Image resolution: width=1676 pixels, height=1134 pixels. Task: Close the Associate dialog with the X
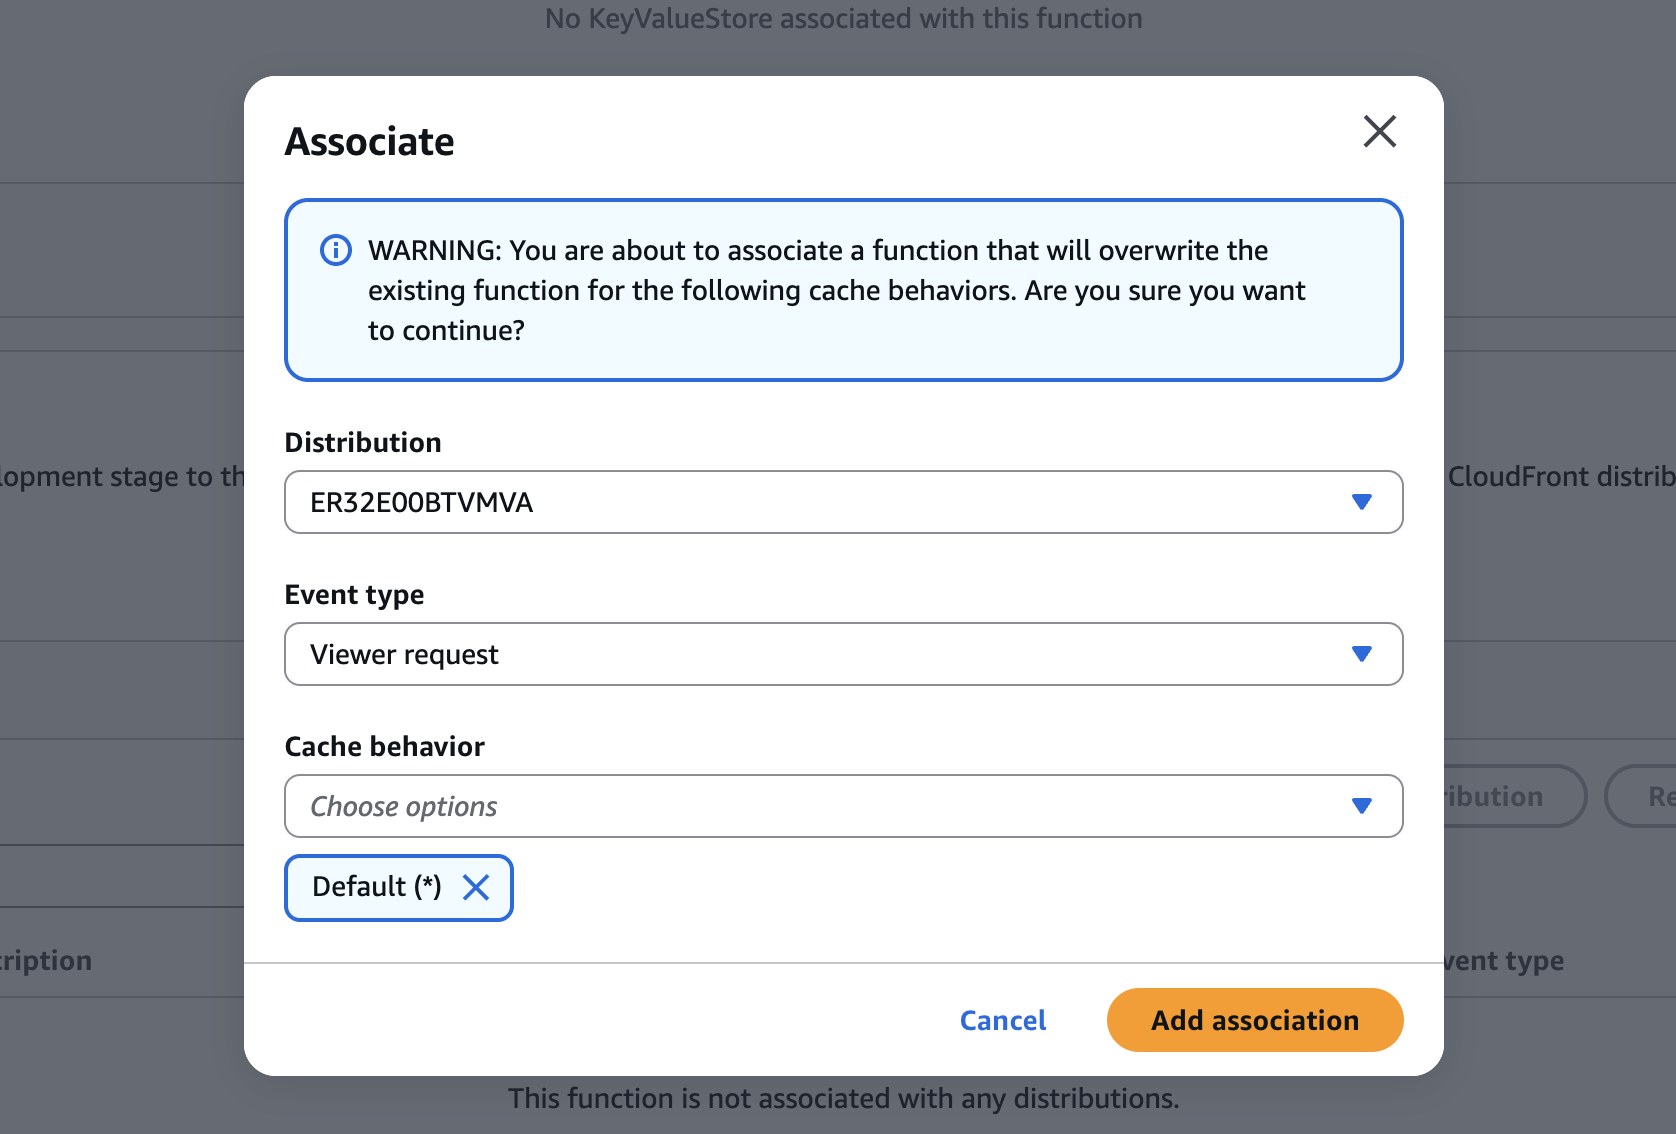(x=1379, y=131)
